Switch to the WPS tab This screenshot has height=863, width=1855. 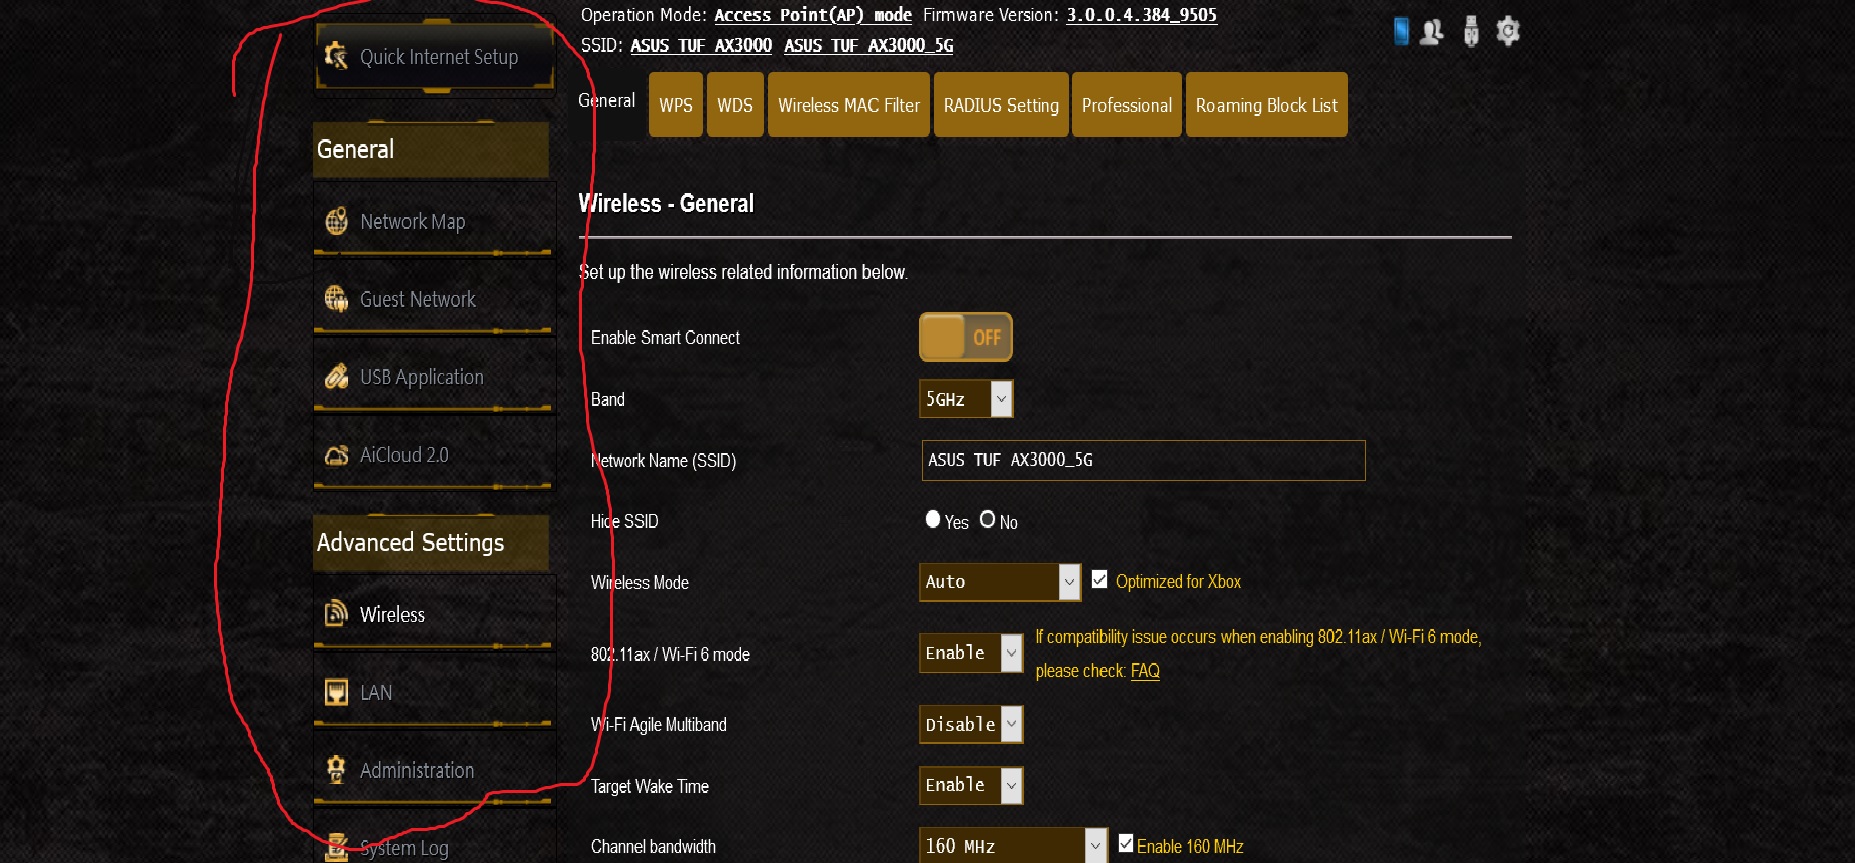[x=676, y=105]
